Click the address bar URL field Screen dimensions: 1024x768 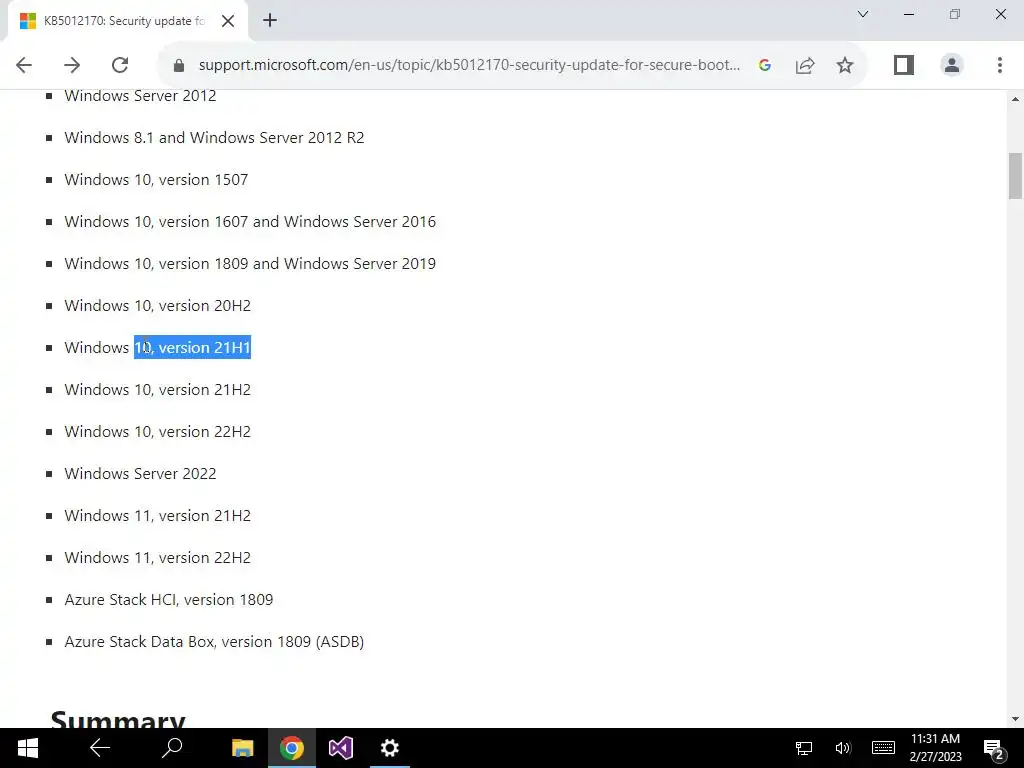coord(470,65)
